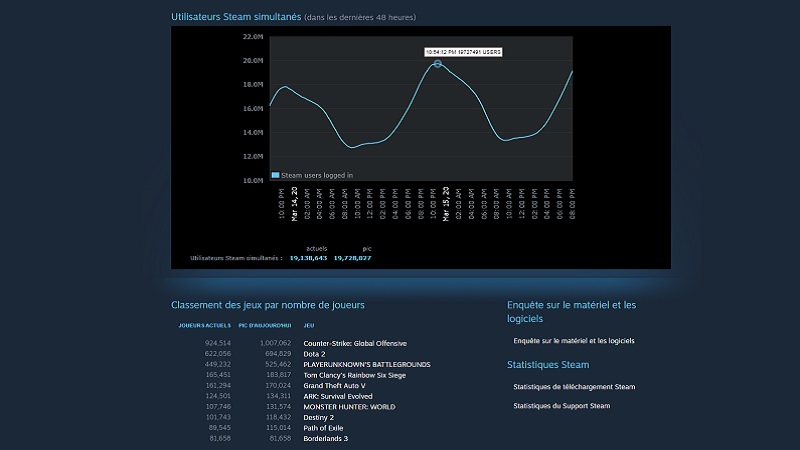800x450 pixels.
Task: Click PUBG peak value 525,462
Action: pyautogui.click(x=278, y=364)
